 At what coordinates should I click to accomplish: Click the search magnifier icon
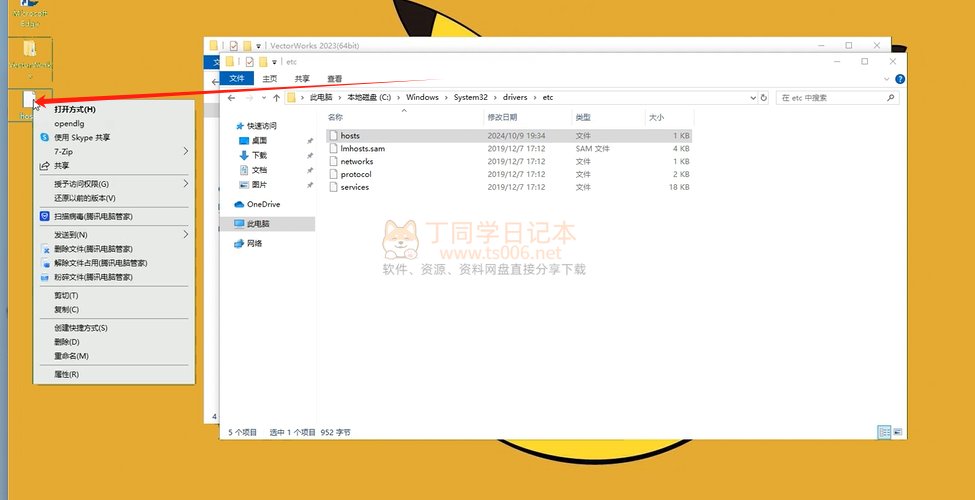coord(890,98)
